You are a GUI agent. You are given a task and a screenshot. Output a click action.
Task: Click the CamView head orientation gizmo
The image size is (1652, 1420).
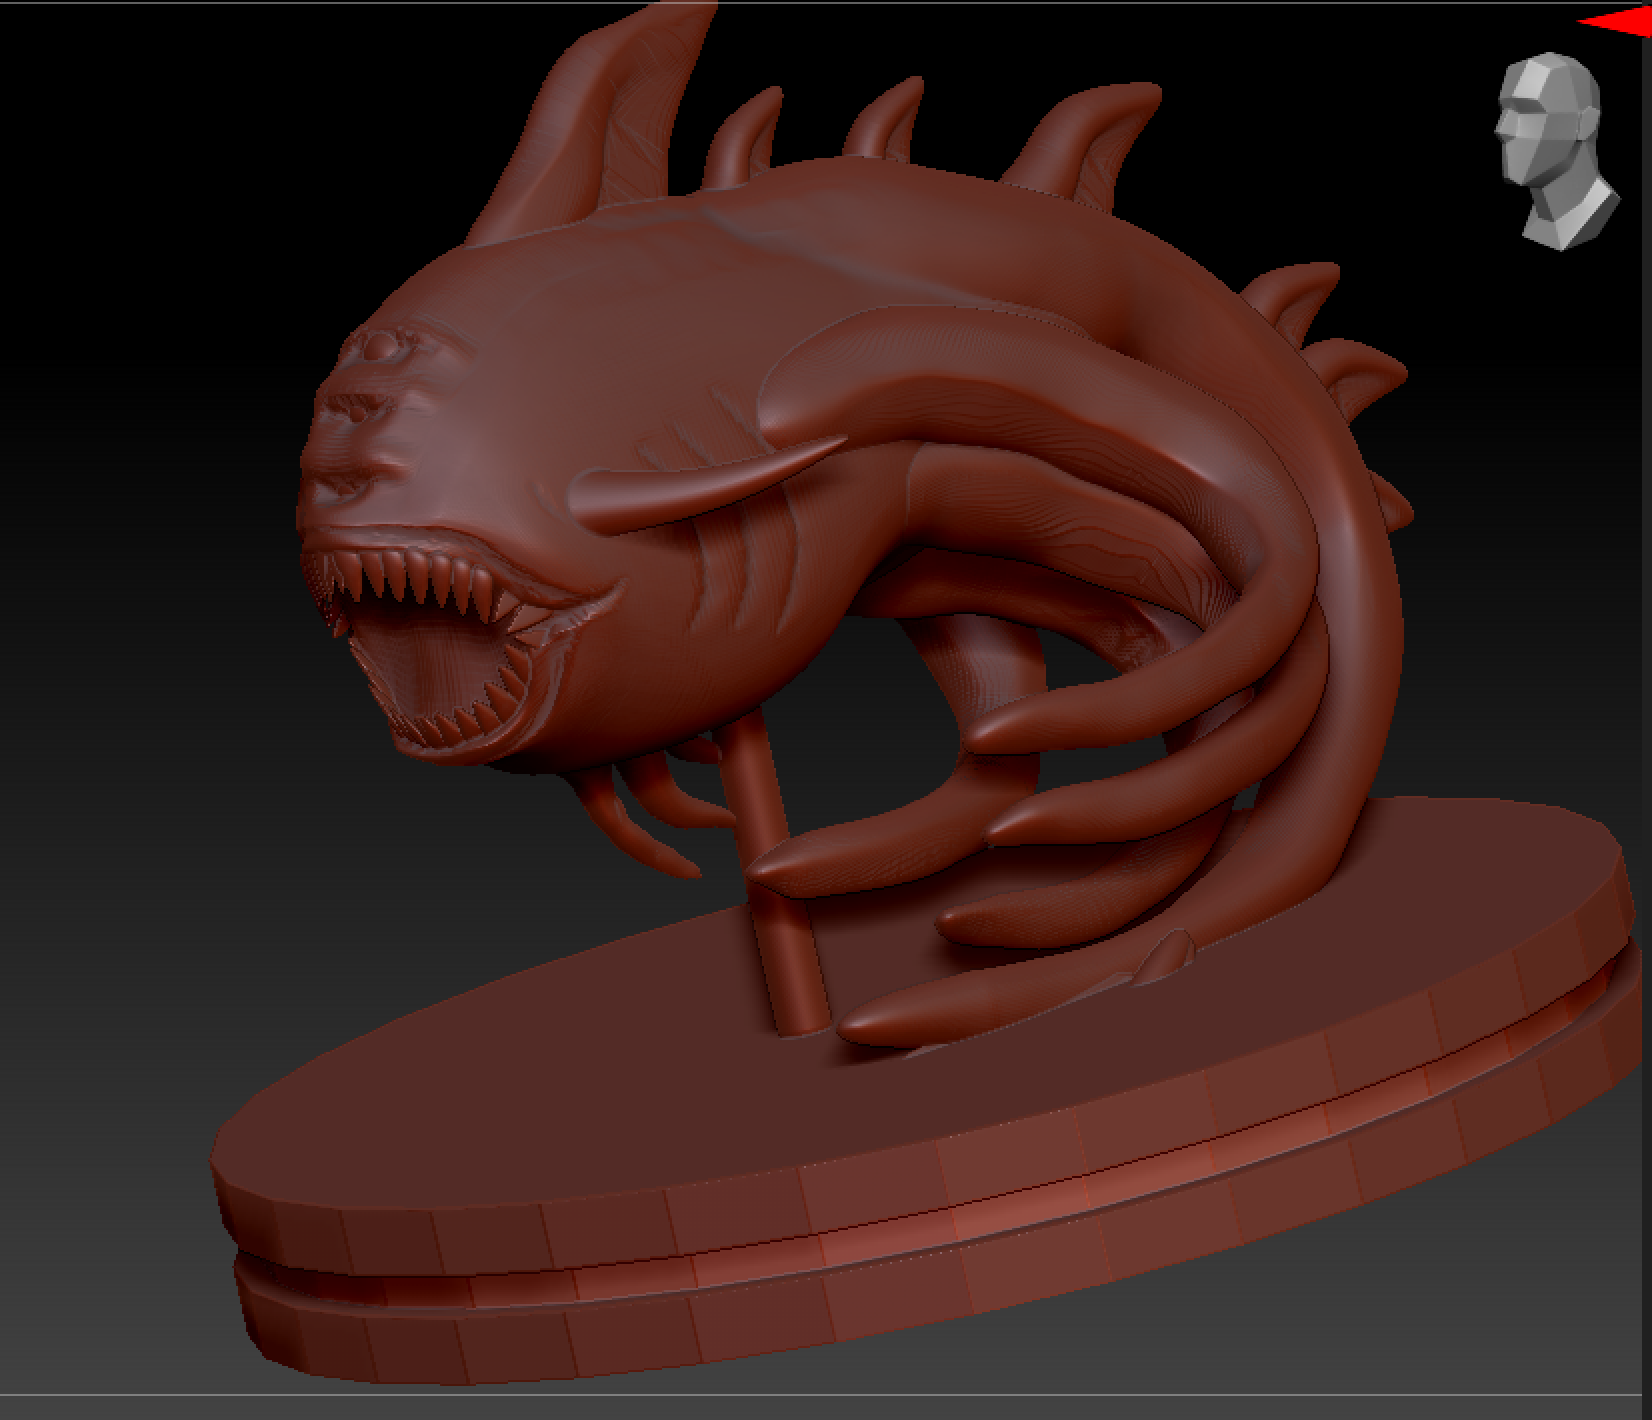point(1556,150)
